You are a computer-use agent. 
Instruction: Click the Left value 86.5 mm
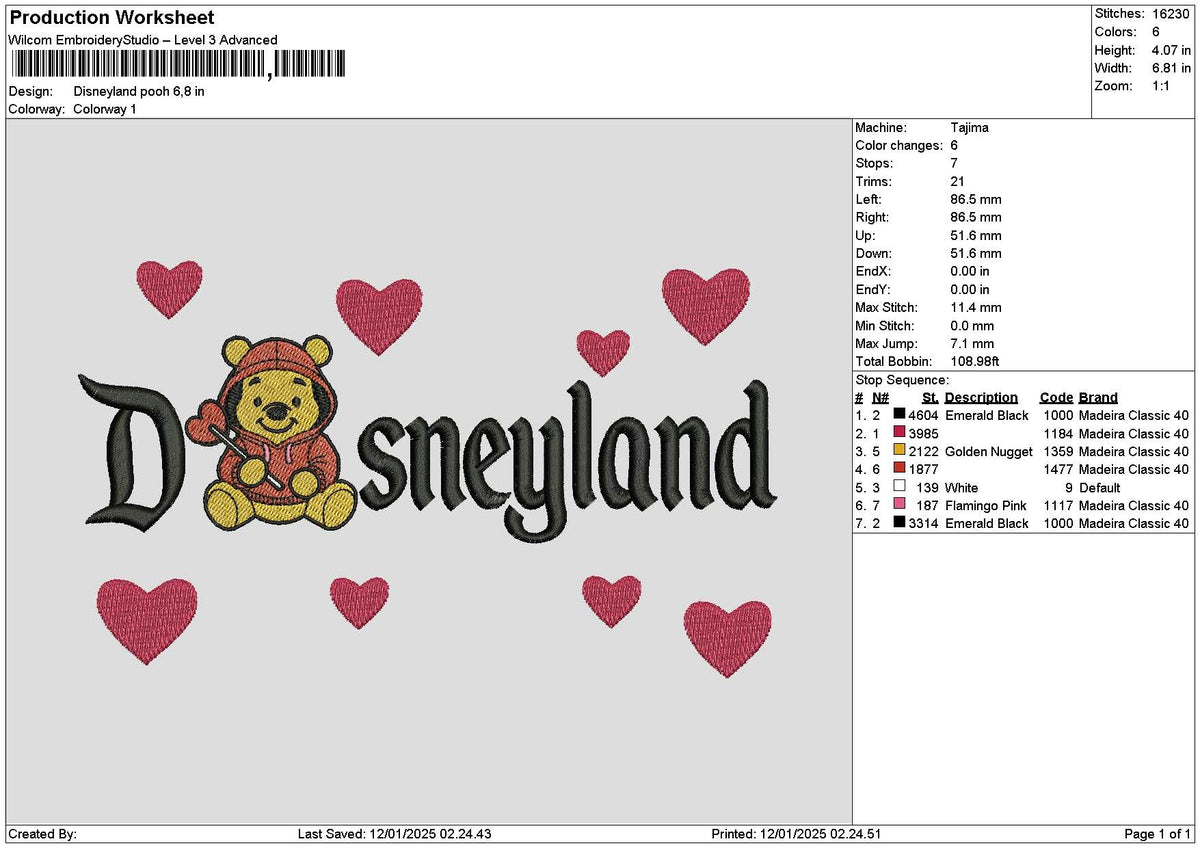point(976,200)
